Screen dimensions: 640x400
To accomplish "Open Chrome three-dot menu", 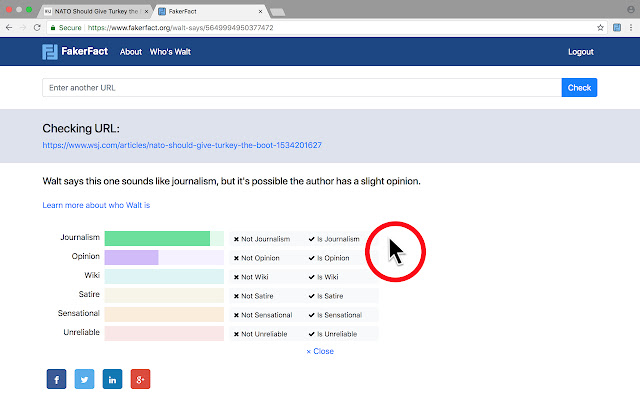I will pos(631,28).
